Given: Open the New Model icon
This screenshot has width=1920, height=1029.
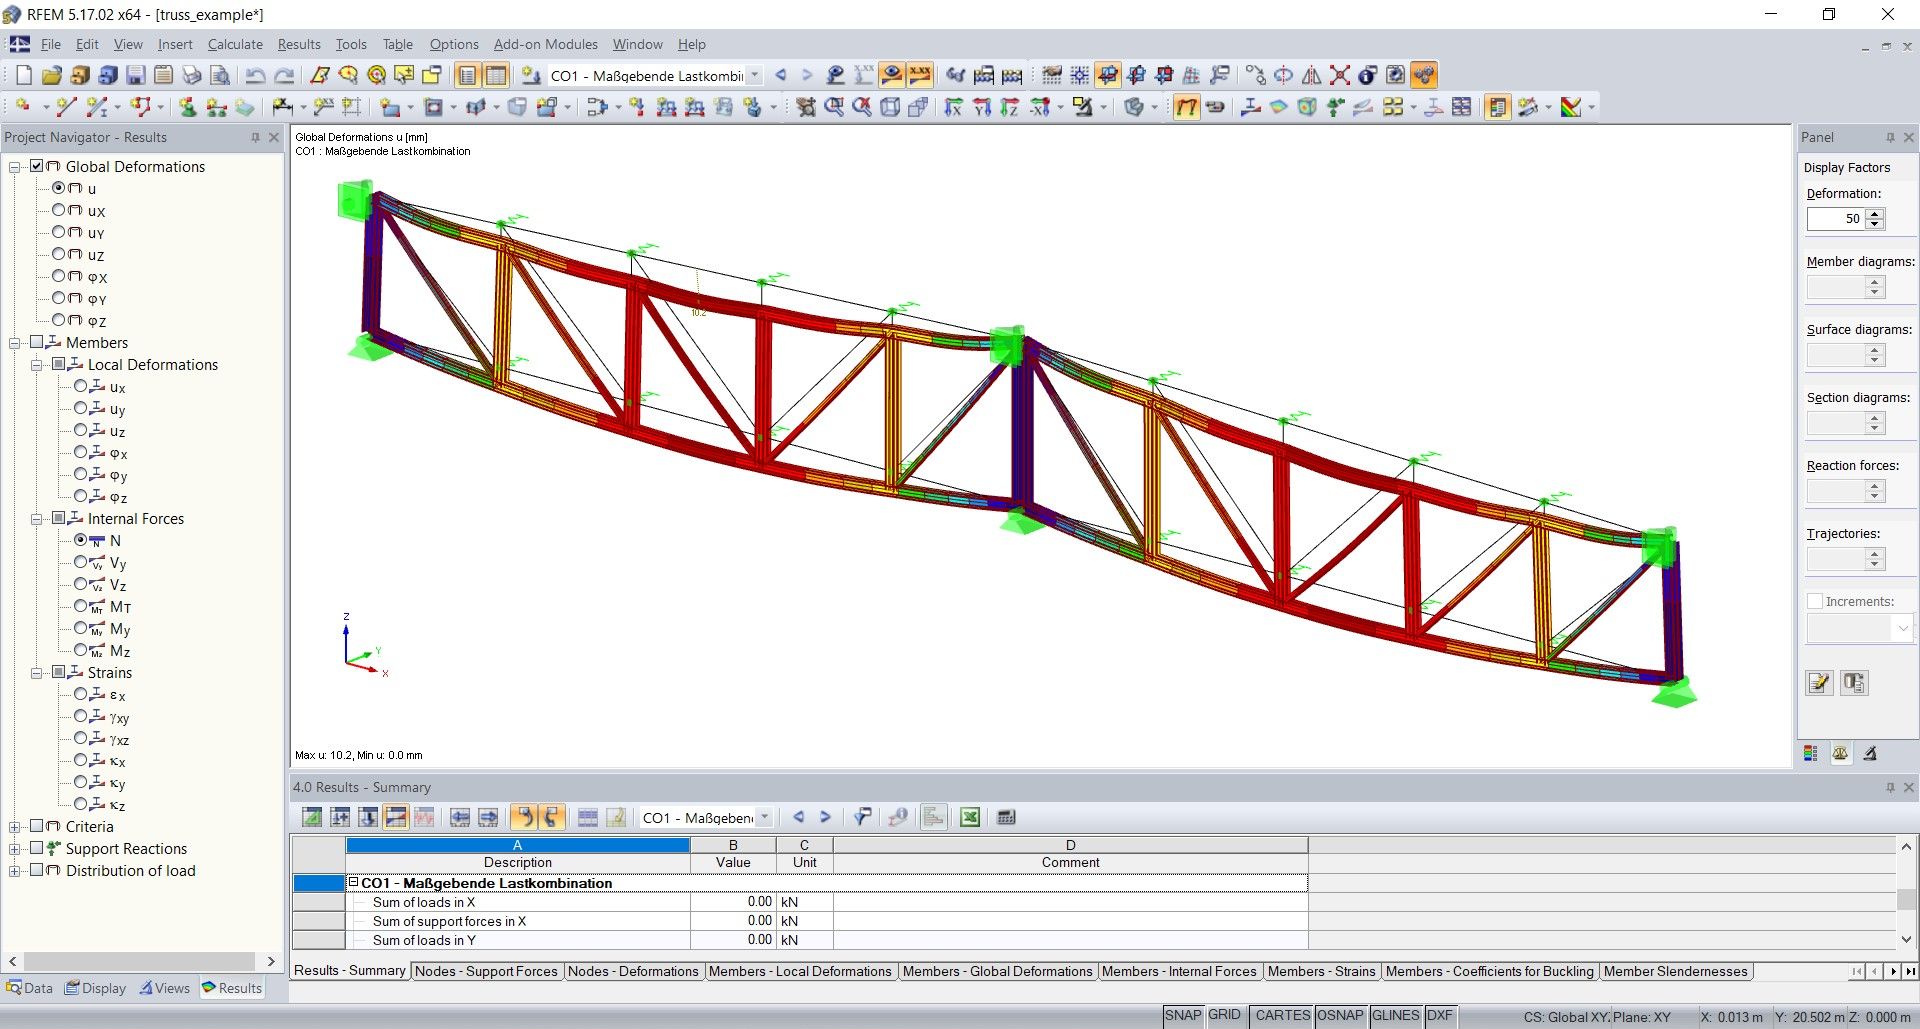Looking at the screenshot, I should click(x=22, y=74).
